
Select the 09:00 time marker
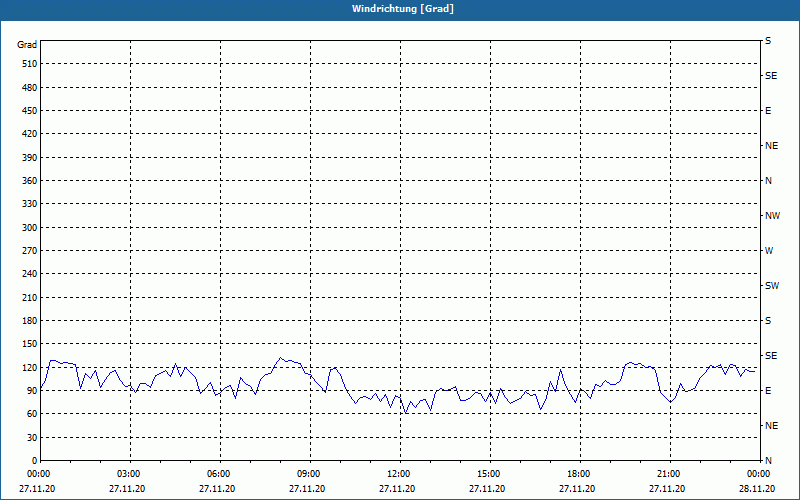(x=309, y=474)
